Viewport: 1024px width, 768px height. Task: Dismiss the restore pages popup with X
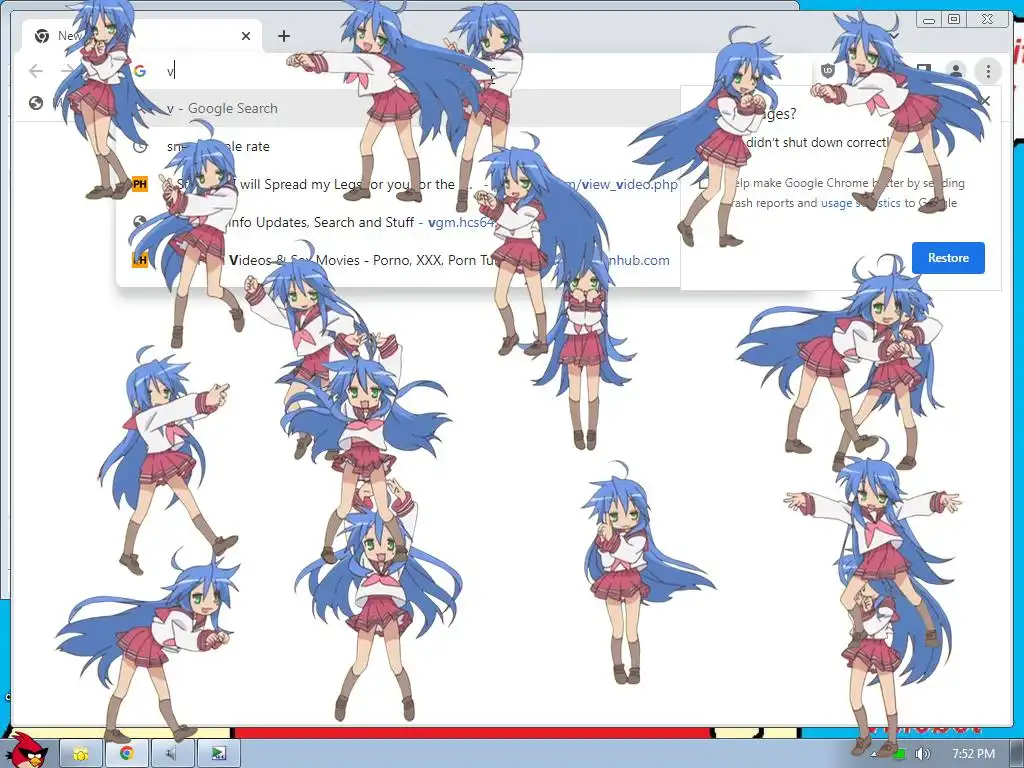[985, 101]
